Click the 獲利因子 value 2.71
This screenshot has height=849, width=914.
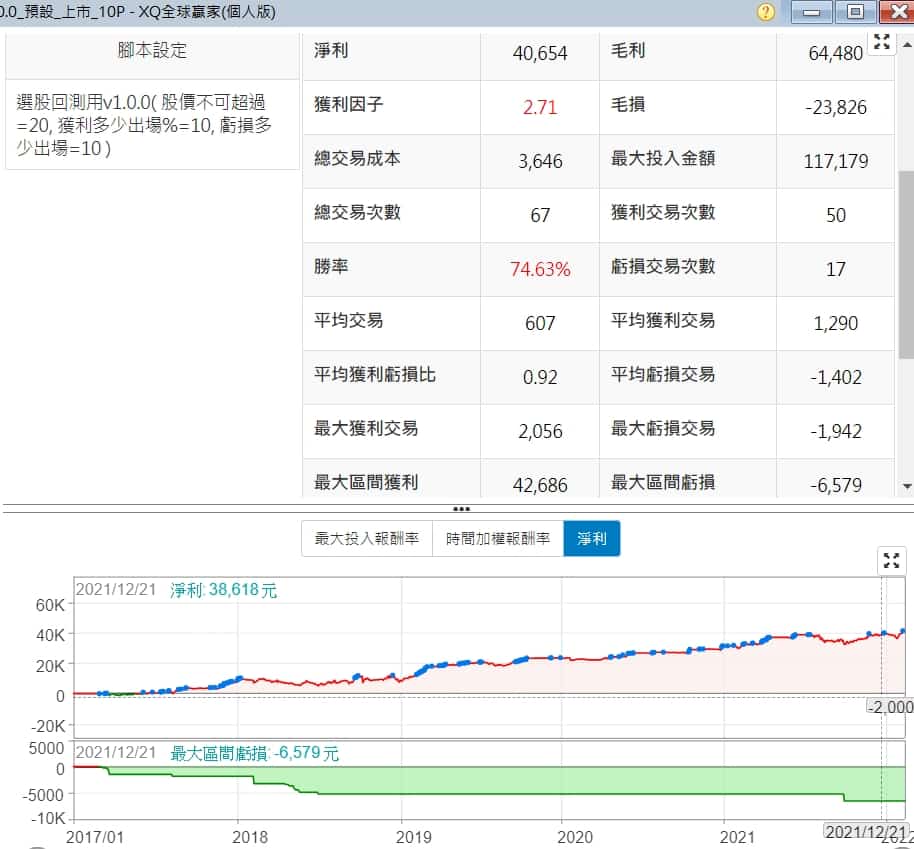[540, 107]
